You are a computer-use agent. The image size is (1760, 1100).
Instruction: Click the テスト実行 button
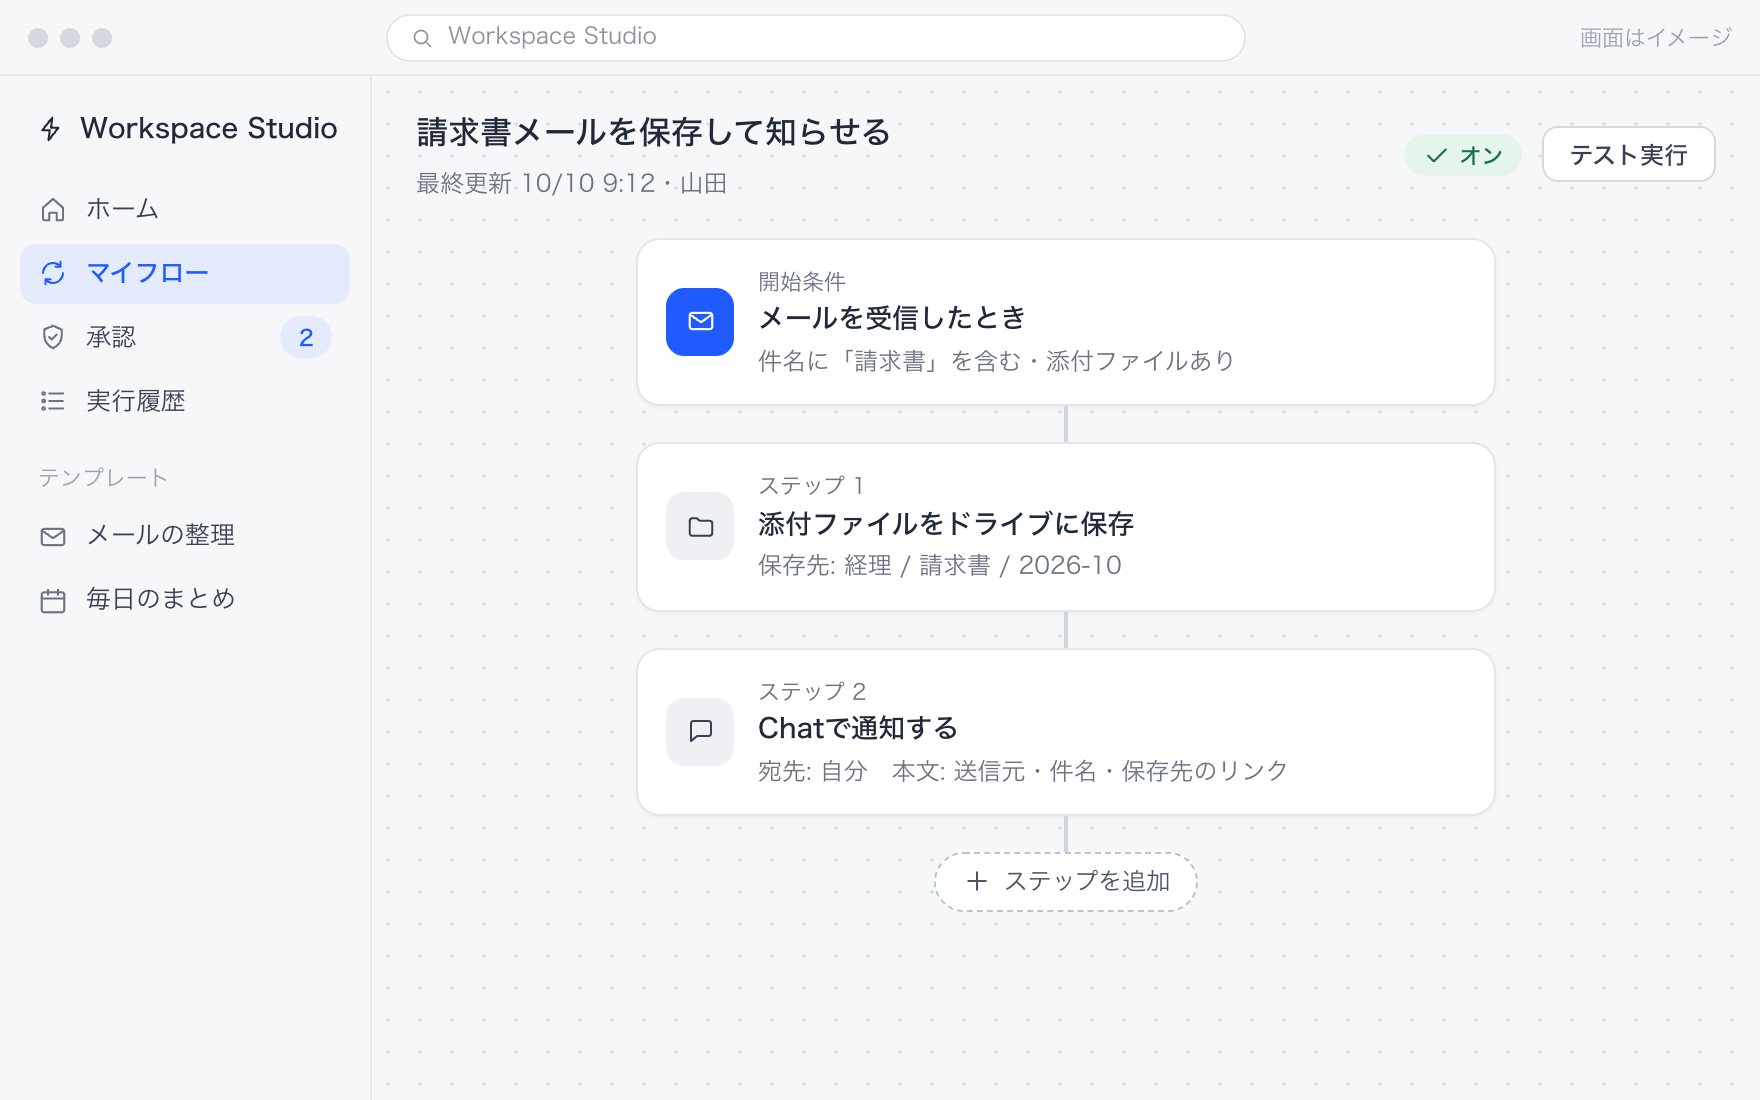click(x=1629, y=155)
